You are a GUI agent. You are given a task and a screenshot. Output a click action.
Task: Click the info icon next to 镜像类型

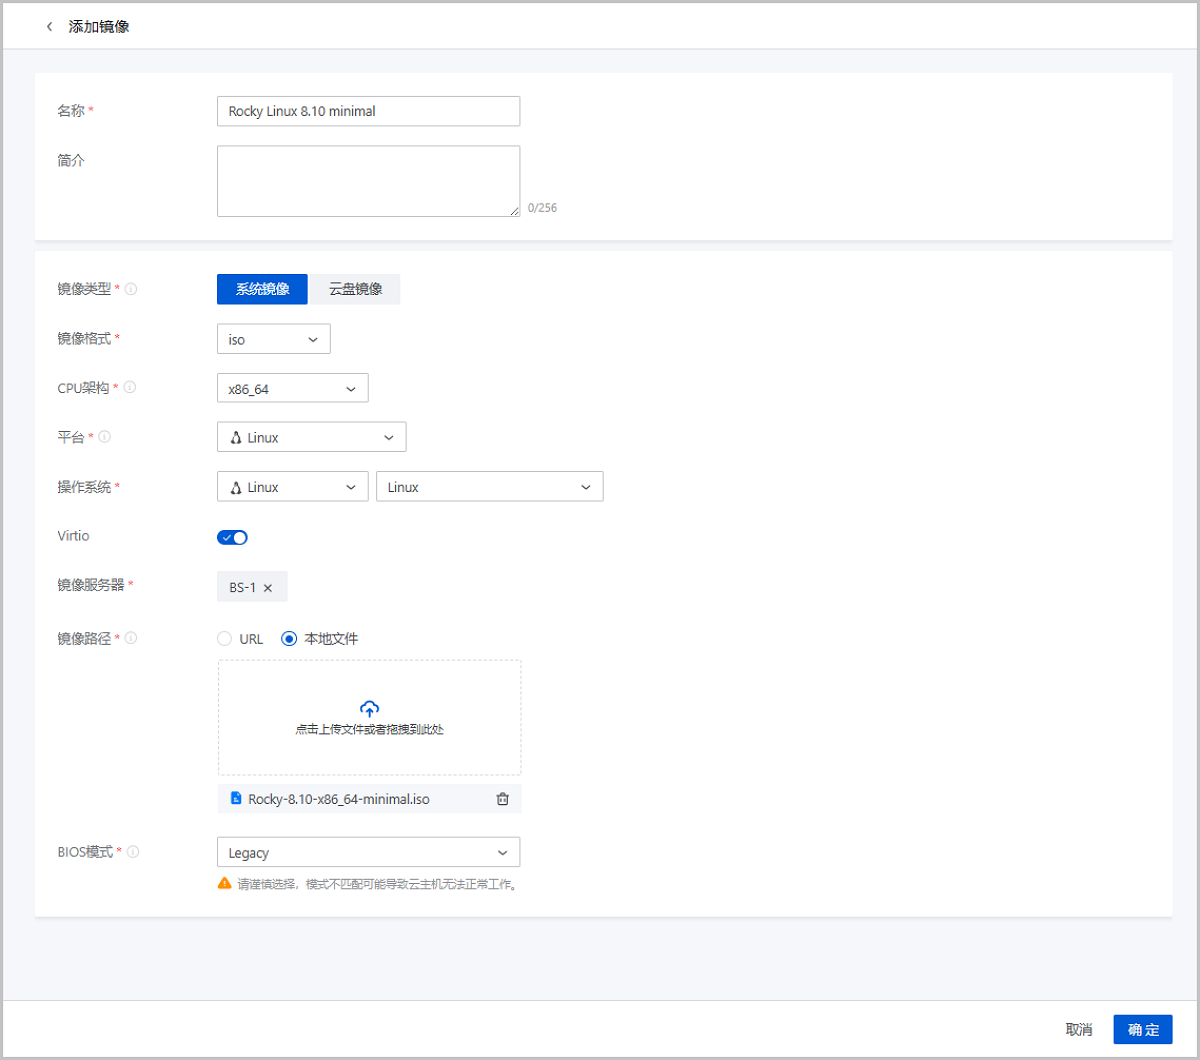pos(131,289)
